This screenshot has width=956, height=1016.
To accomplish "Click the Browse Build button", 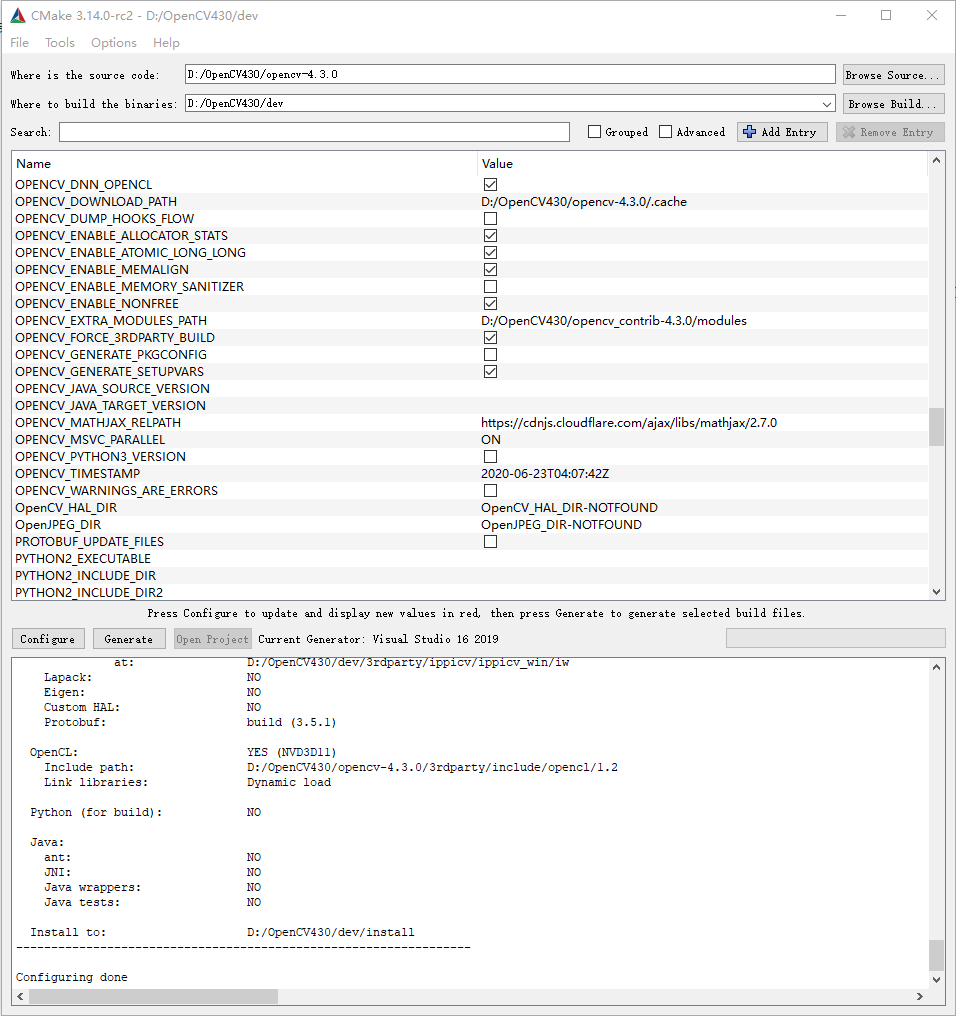I will pyautogui.click(x=894, y=104).
